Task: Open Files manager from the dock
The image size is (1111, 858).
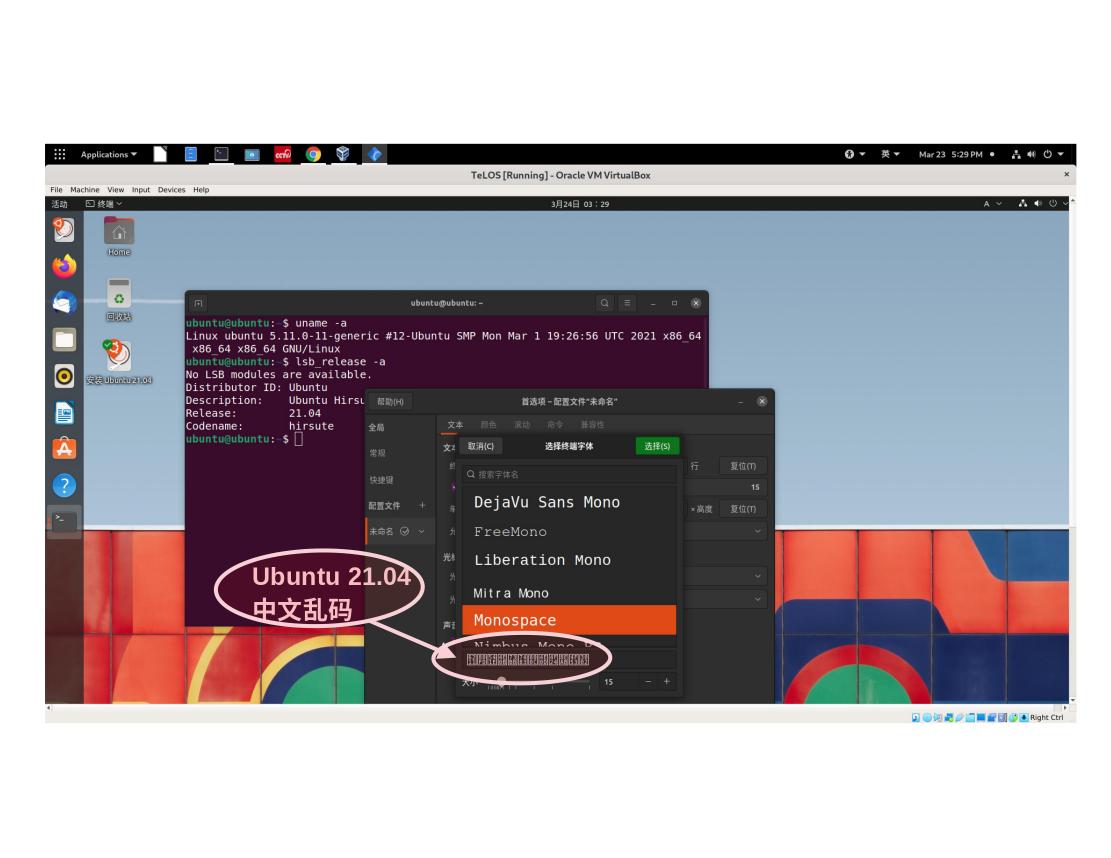Action: pyautogui.click(x=64, y=339)
